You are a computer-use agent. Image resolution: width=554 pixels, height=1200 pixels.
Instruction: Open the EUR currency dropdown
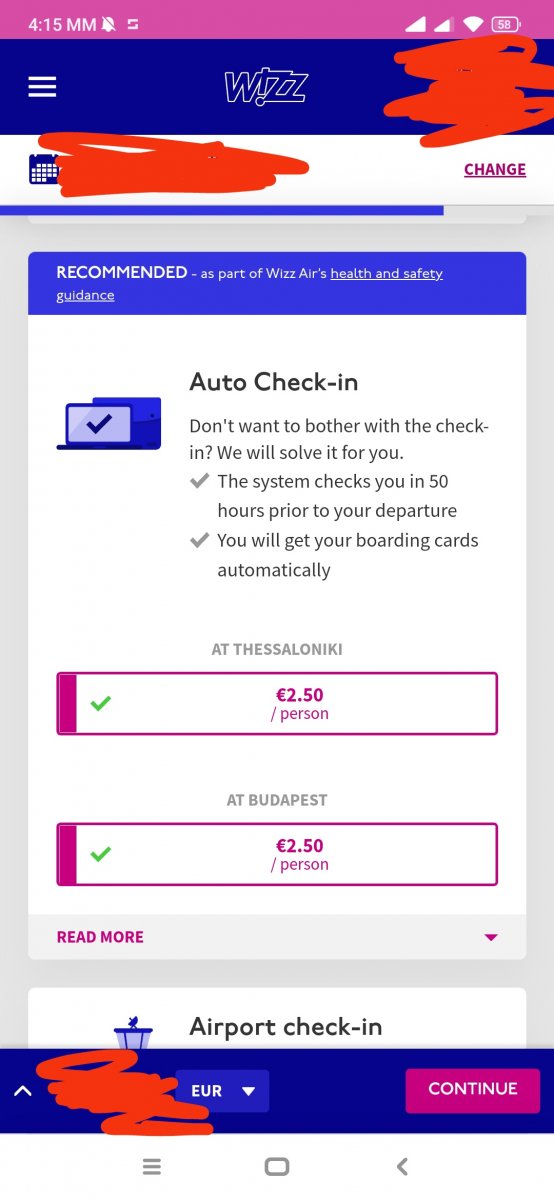click(222, 1091)
